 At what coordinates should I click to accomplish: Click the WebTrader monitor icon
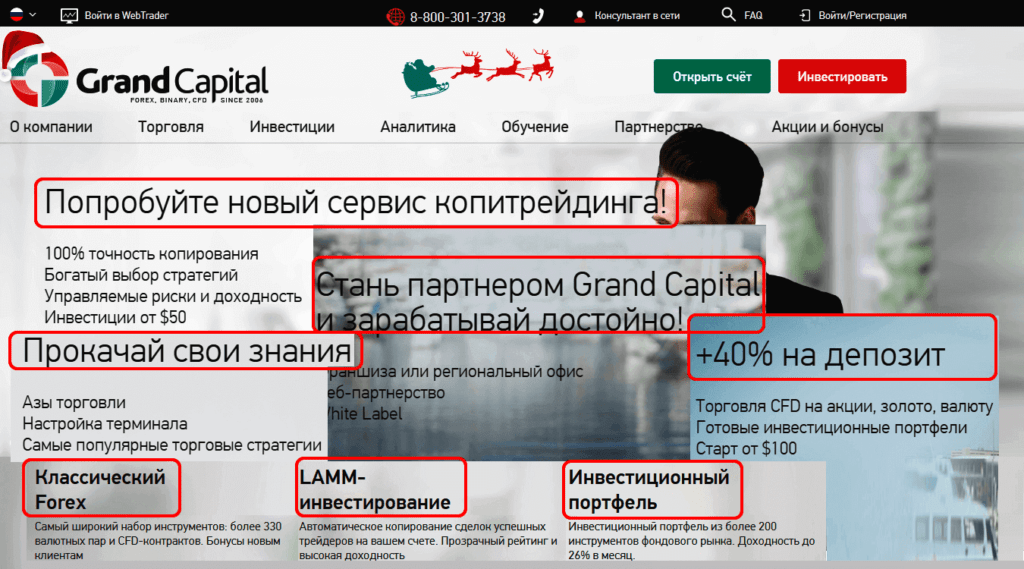click(69, 15)
